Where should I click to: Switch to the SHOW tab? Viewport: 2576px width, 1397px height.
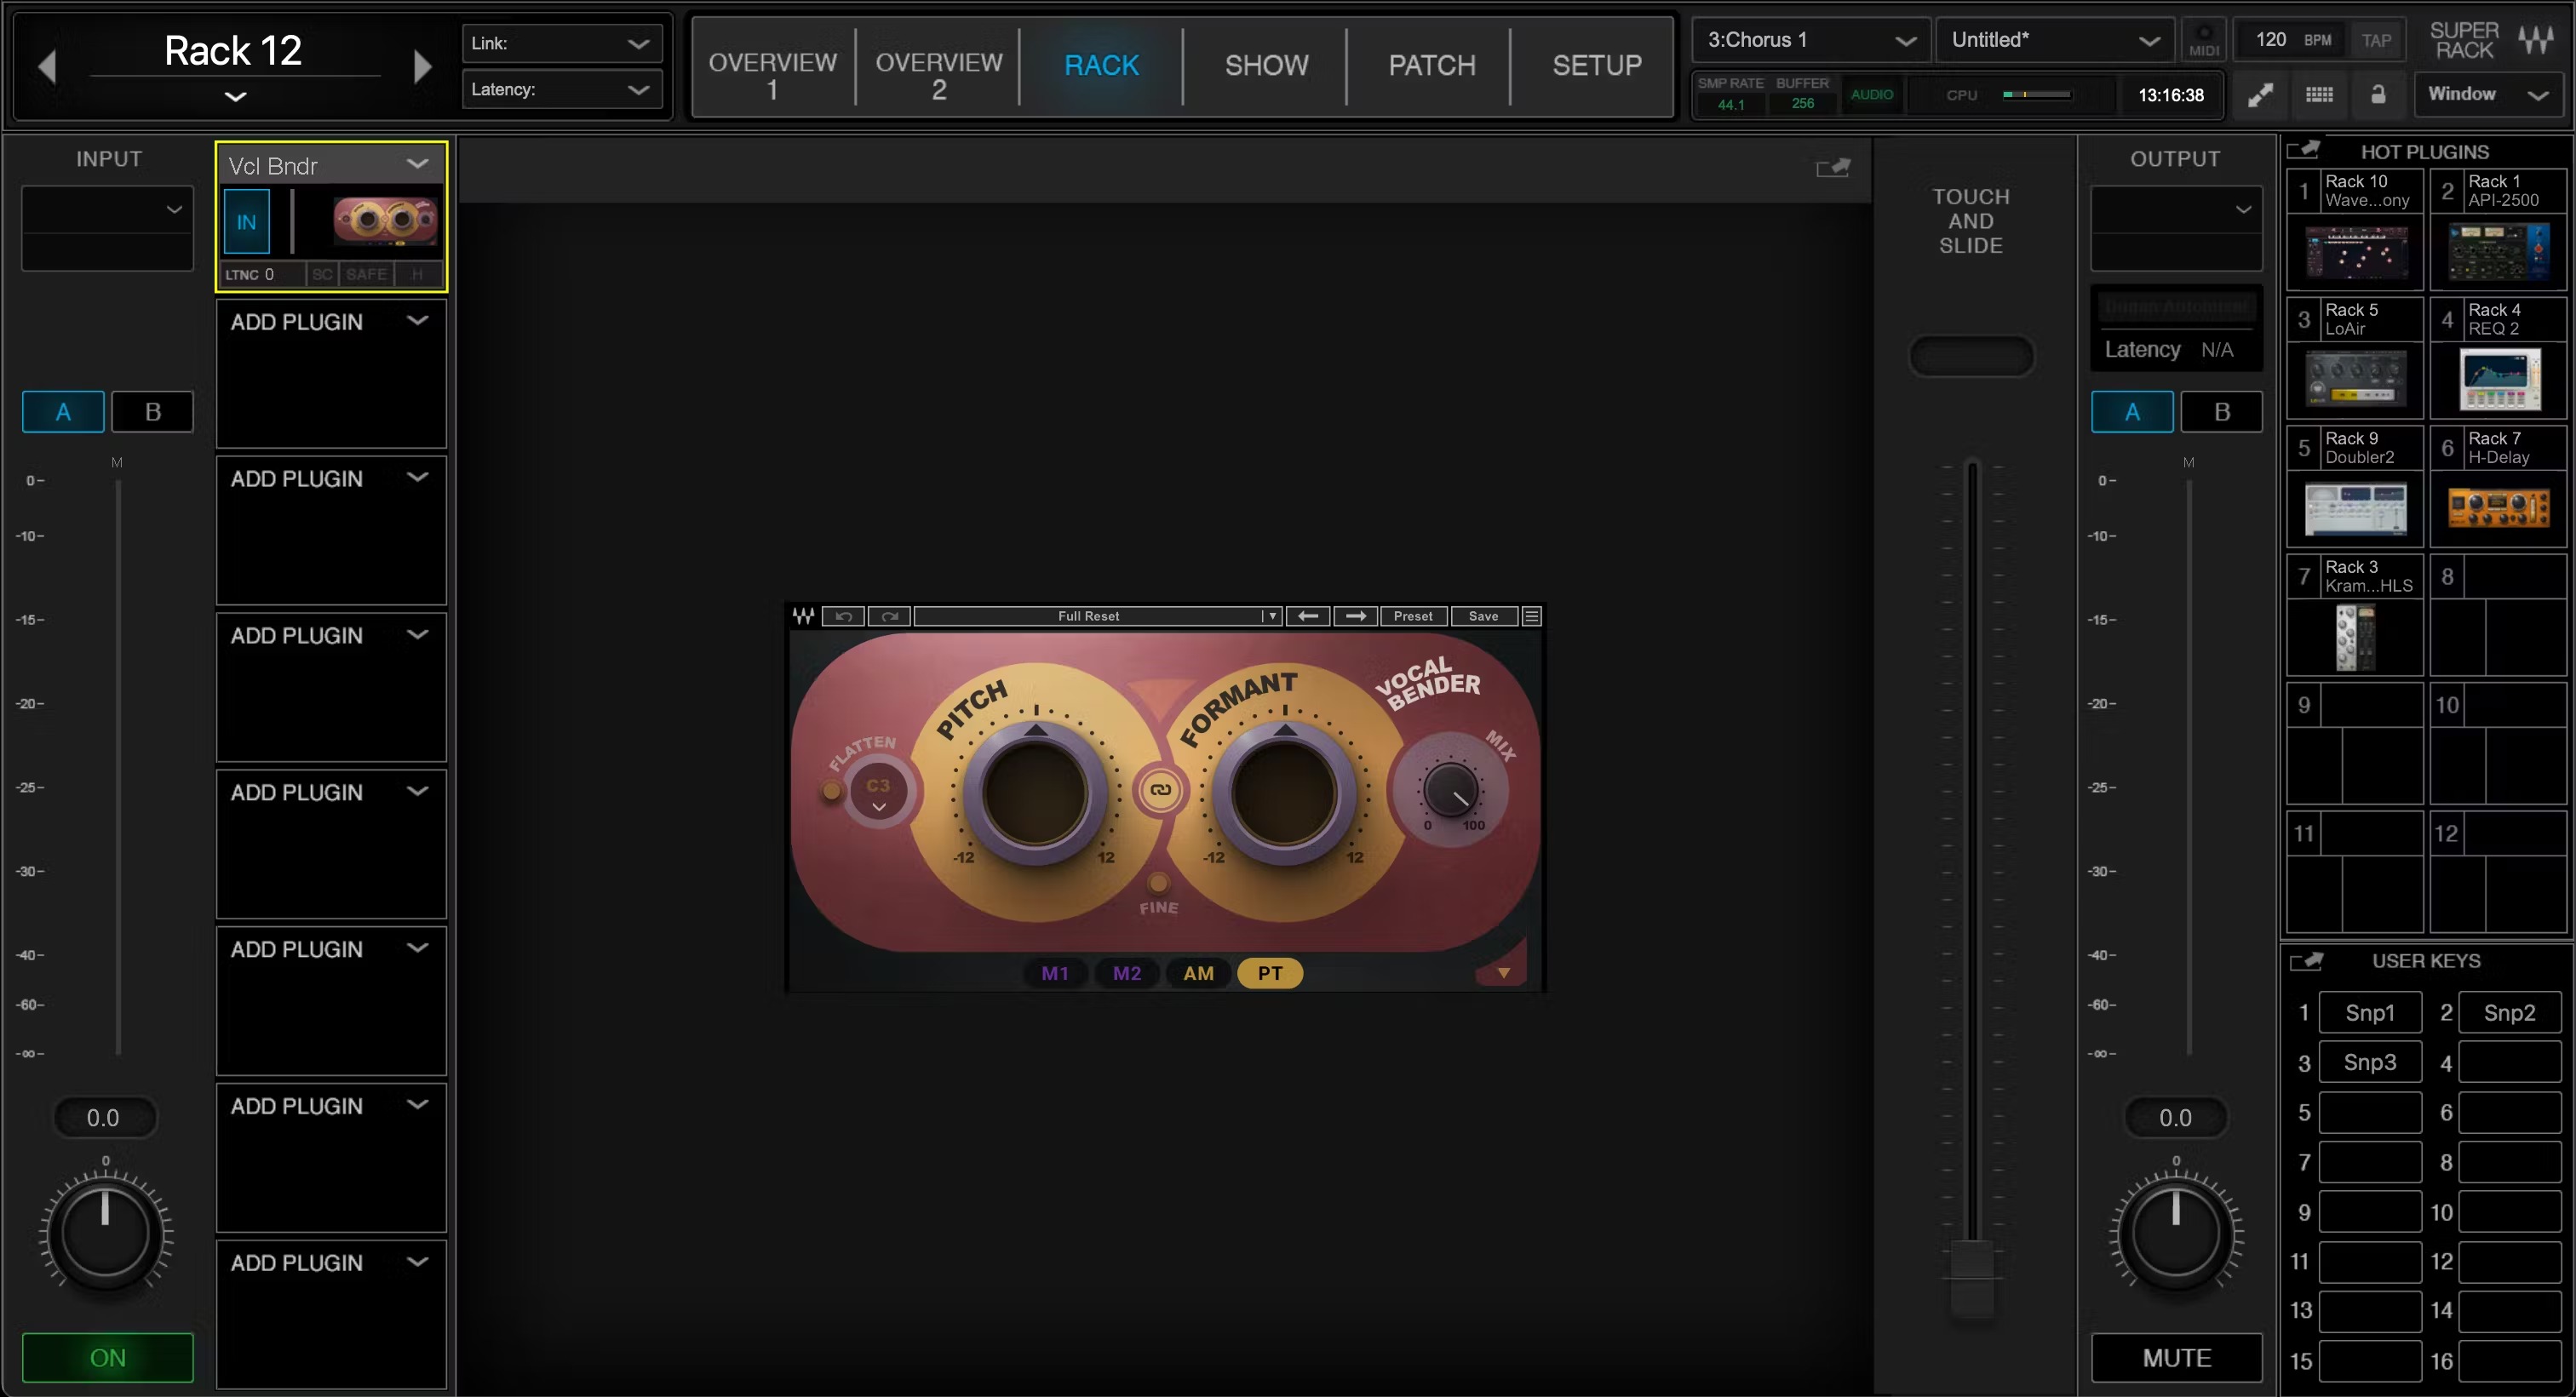(1266, 66)
